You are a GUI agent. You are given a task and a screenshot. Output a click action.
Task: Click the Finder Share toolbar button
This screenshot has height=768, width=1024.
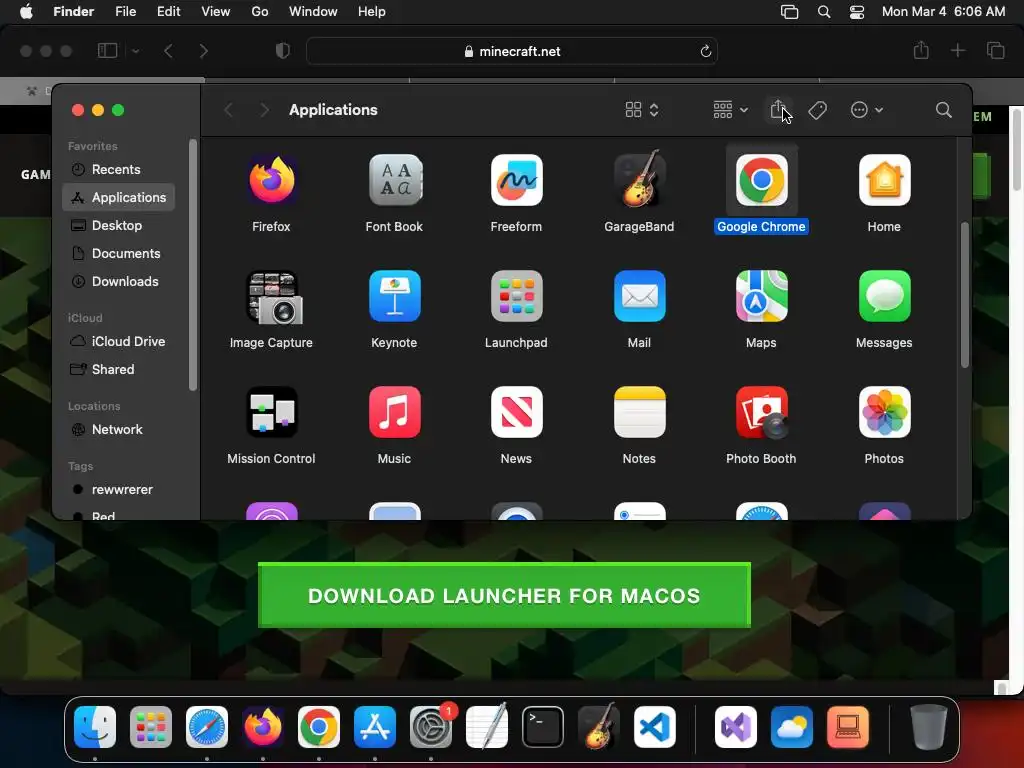(x=778, y=110)
